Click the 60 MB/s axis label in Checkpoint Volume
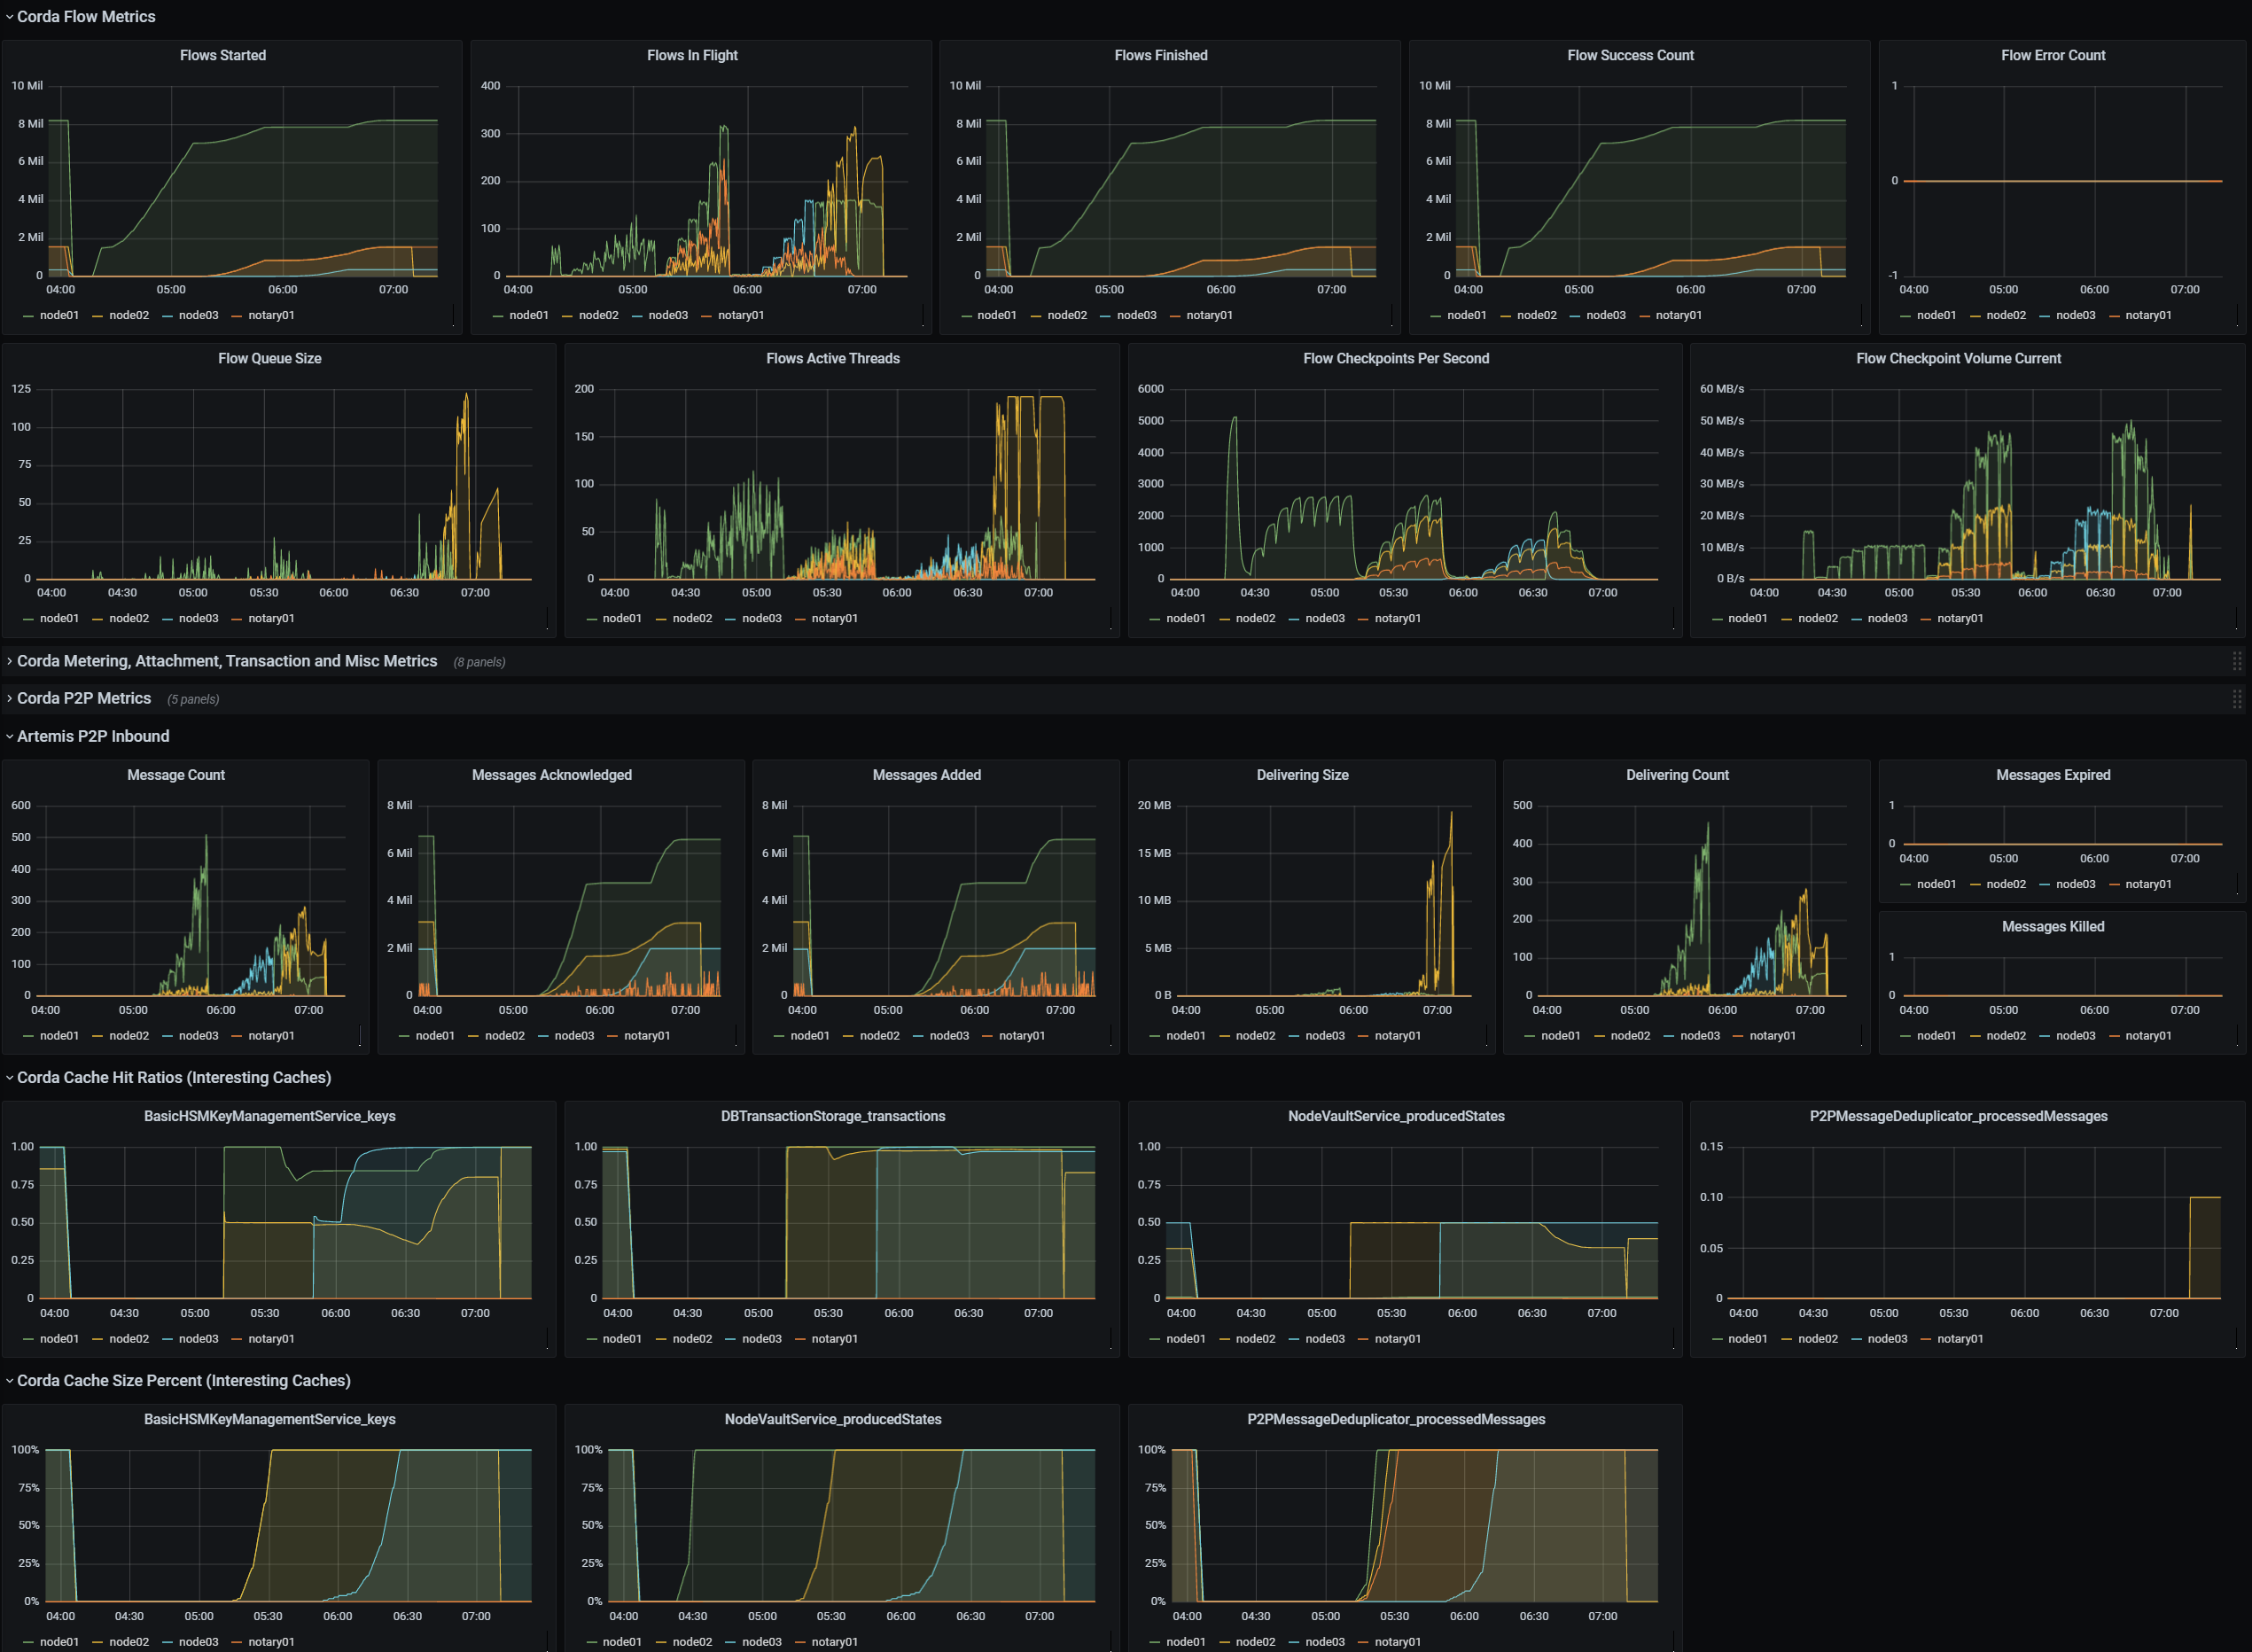 (x=1722, y=389)
